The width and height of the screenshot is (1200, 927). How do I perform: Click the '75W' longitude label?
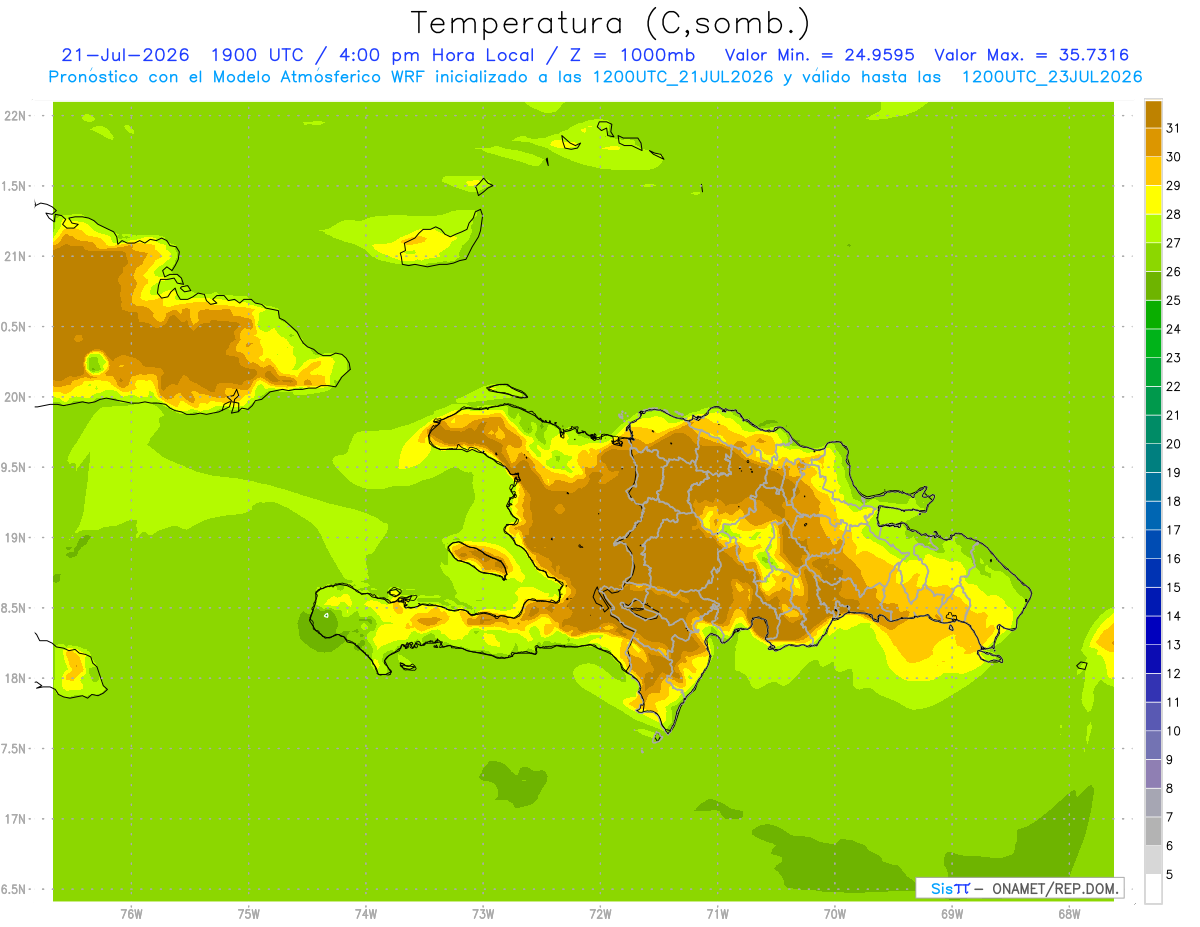[x=248, y=914]
